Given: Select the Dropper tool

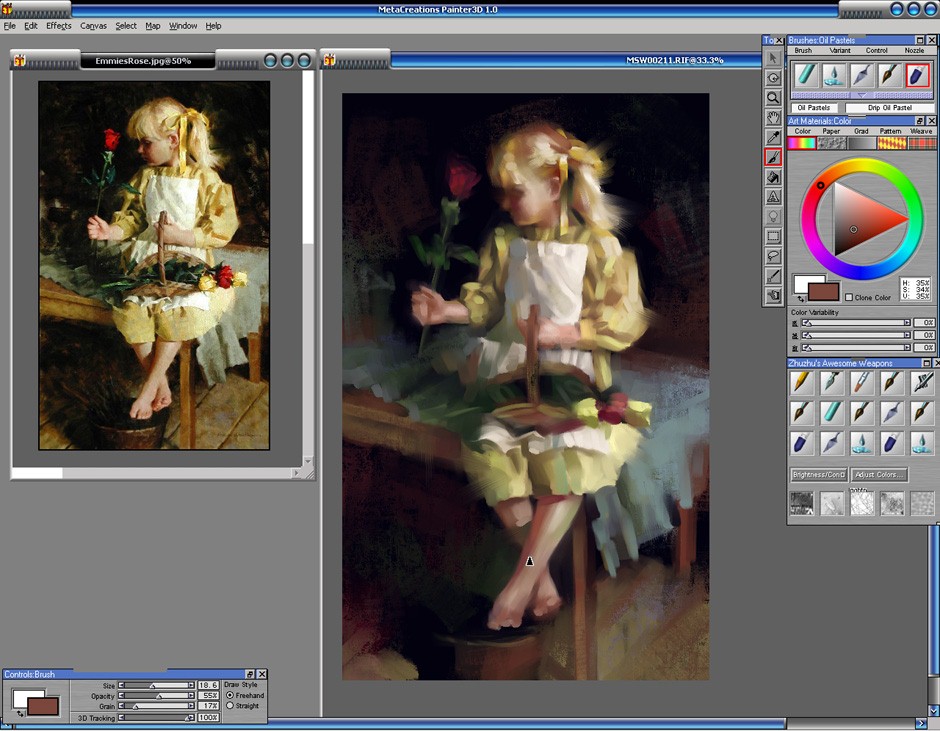Looking at the screenshot, I should click(x=773, y=137).
